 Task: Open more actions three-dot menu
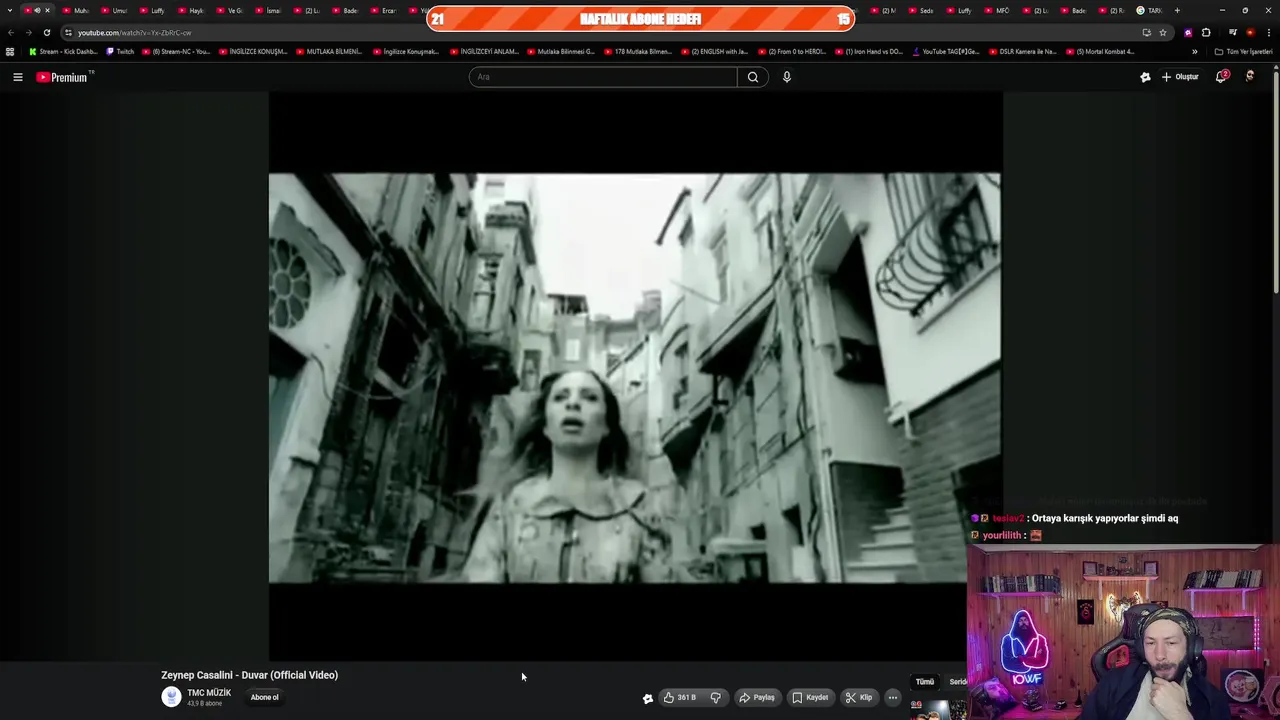pos(893,698)
